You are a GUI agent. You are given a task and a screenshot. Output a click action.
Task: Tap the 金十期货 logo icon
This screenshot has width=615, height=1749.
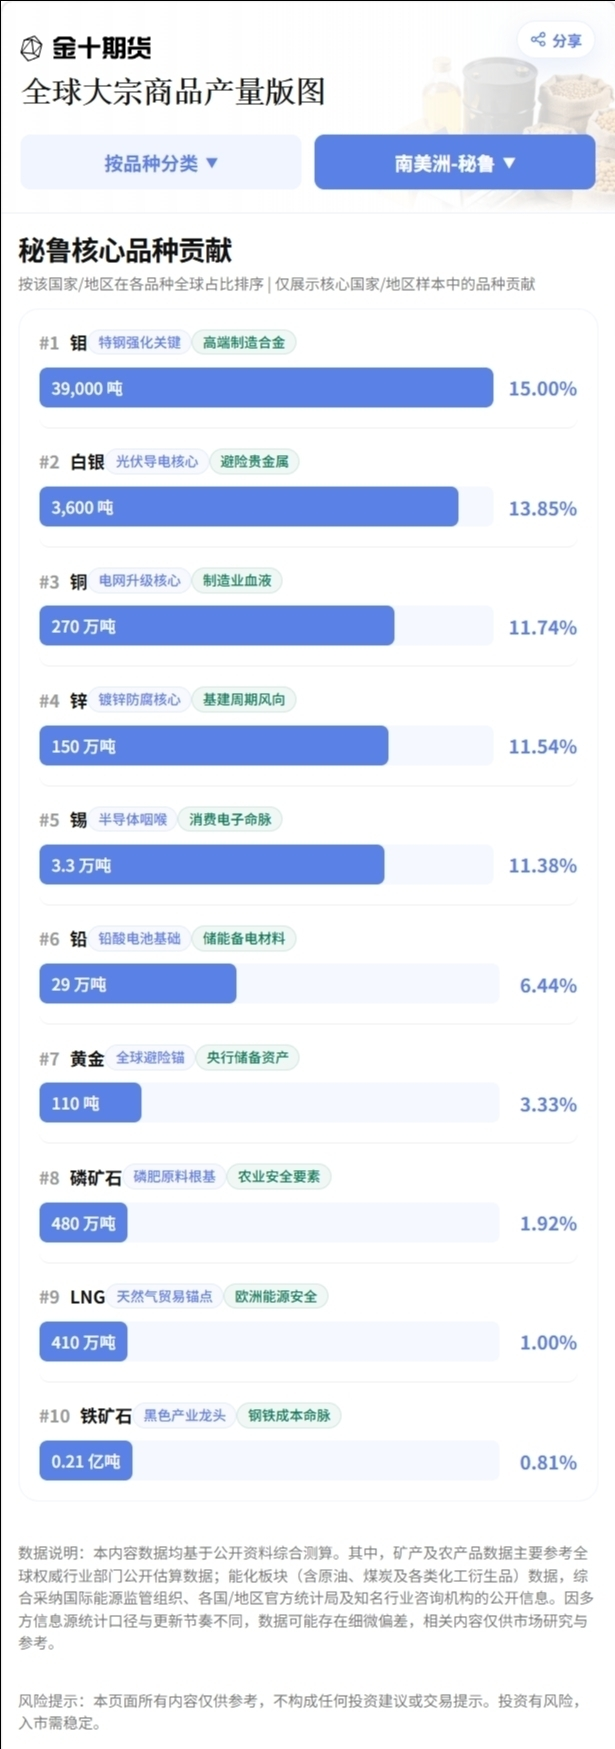coord(32,47)
